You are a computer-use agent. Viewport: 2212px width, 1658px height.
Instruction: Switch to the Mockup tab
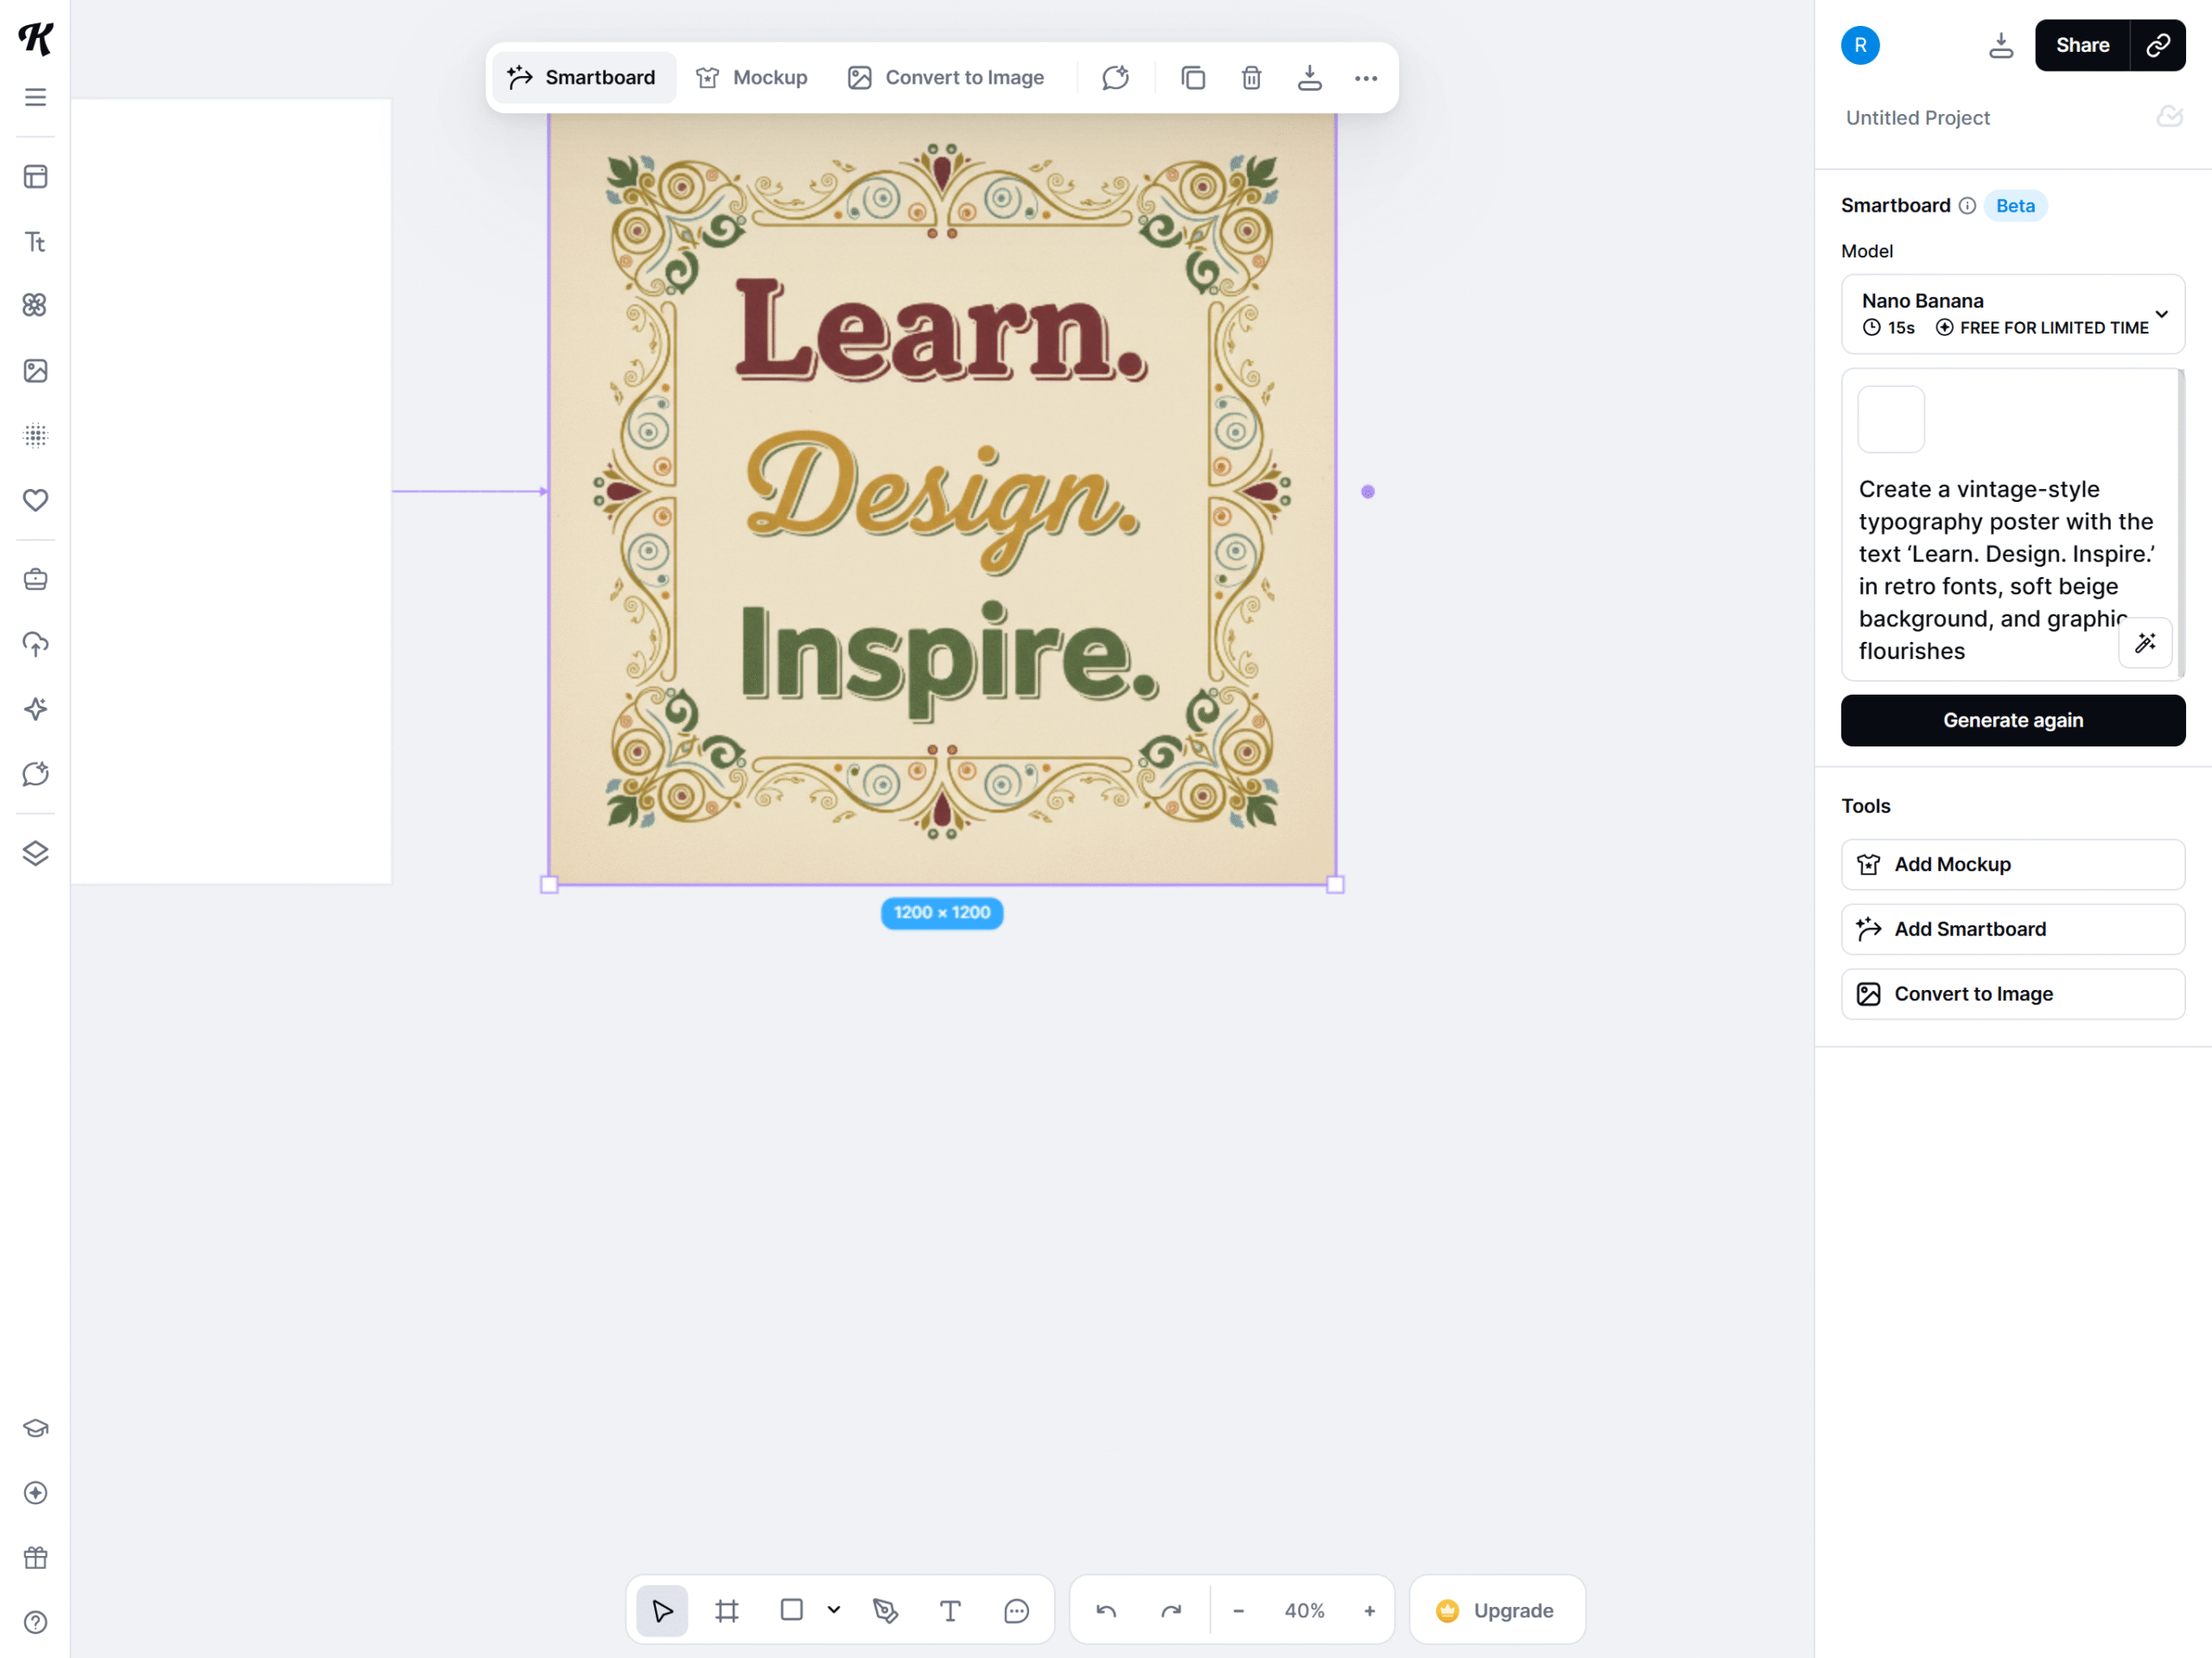(752, 78)
